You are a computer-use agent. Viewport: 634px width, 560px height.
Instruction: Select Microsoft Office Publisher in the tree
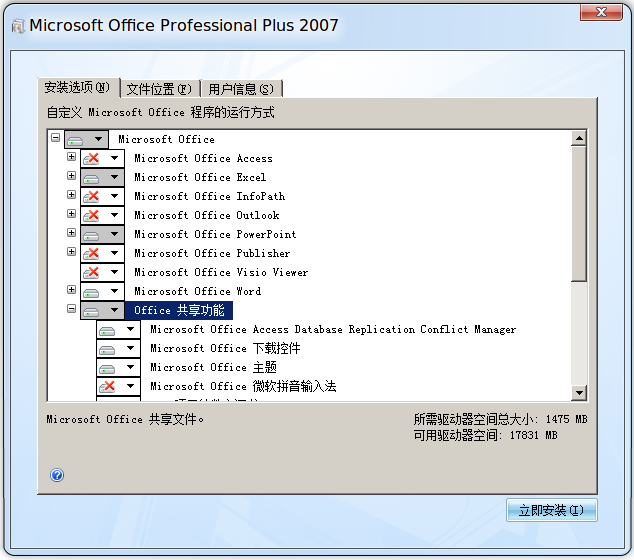(x=212, y=254)
